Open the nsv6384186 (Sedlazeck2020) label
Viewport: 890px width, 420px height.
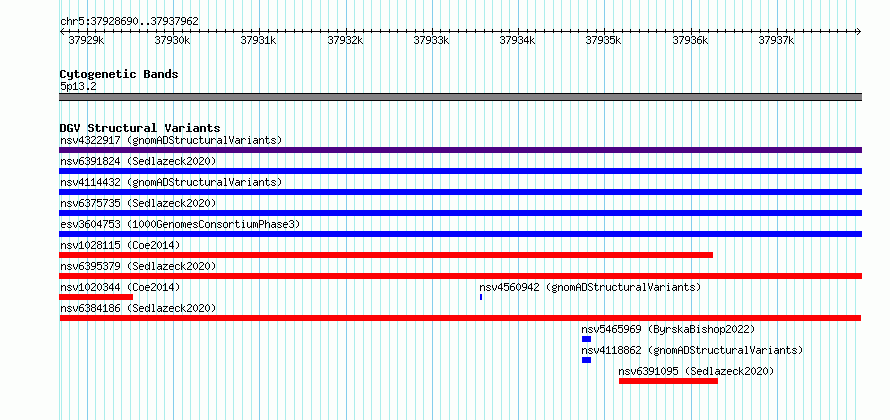tap(138, 308)
